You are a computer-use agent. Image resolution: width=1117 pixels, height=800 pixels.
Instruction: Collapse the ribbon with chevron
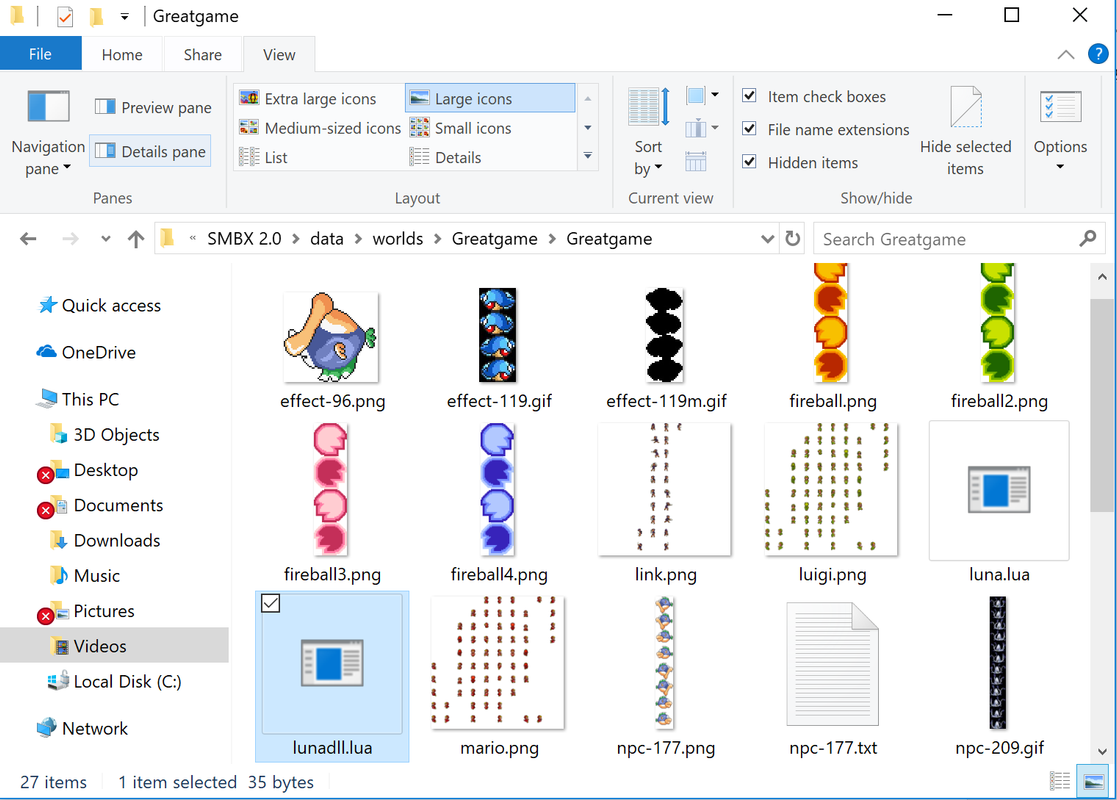coord(1066,54)
